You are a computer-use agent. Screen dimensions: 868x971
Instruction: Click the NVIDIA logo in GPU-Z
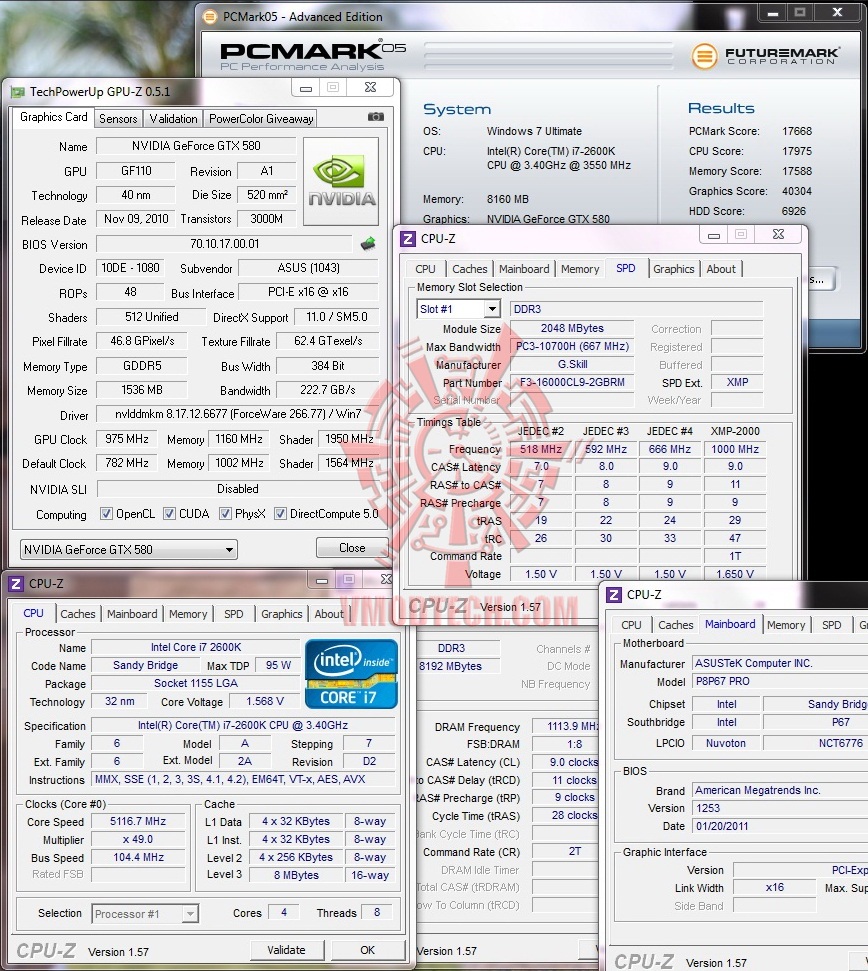(342, 181)
